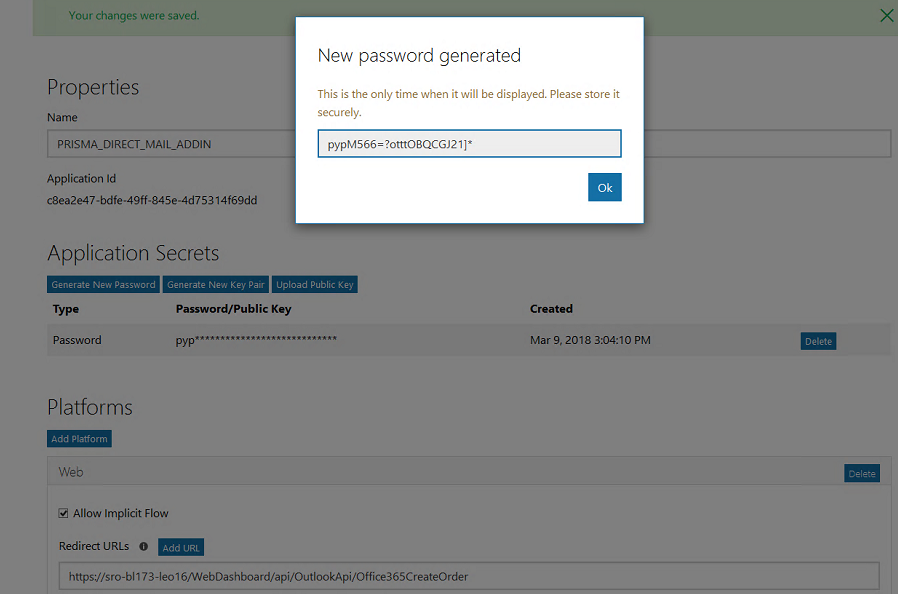Focus the Redirect URL input field

[468, 576]
